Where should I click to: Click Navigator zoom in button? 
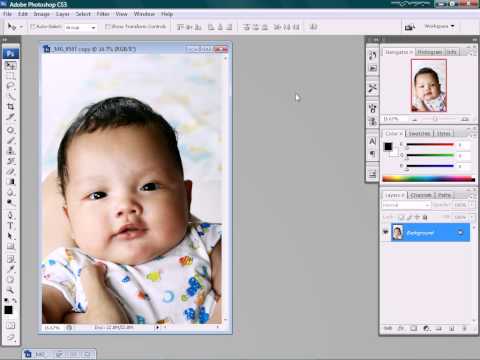[x=465, y=119]
